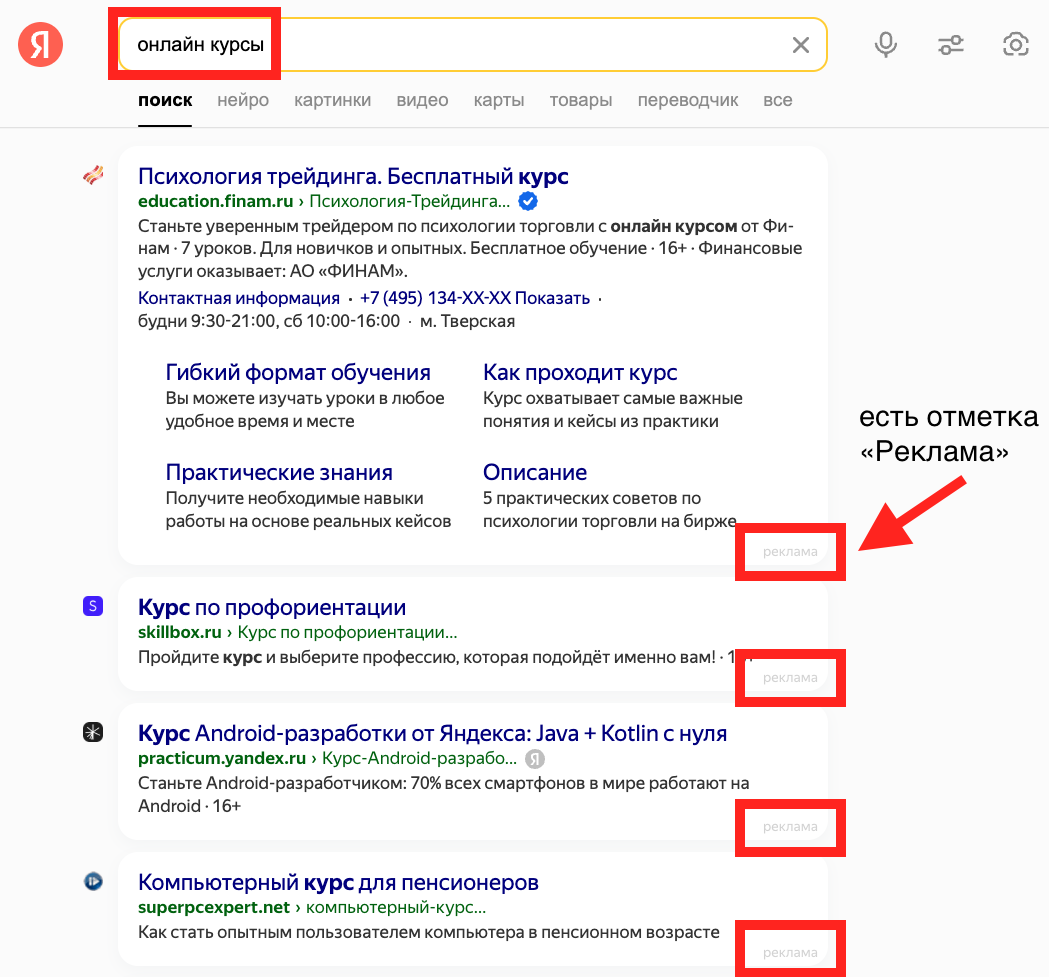The height and width of the screenshot is (977, 1049).
Task: Open «Психология трейдинга. Бесплатный курс» result
Action: click(353, 176)
